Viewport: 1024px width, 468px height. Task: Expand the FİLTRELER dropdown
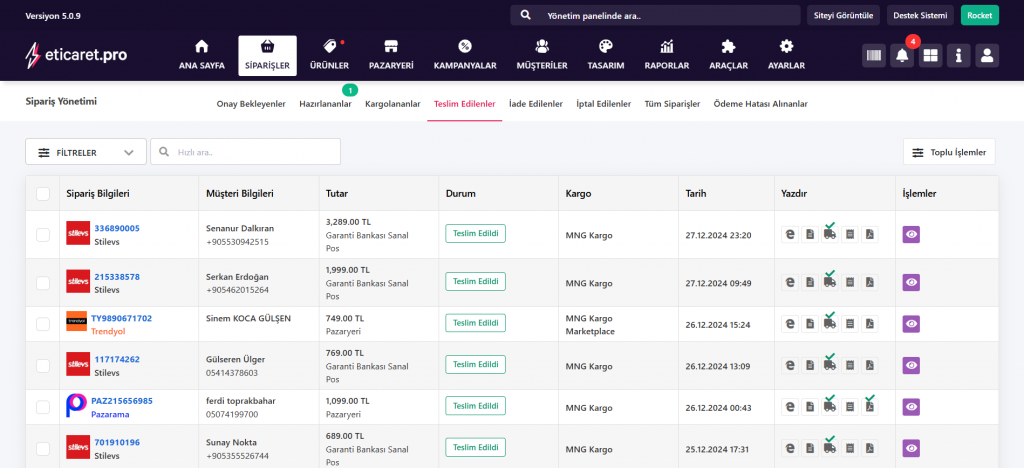(x=86, y=152)
